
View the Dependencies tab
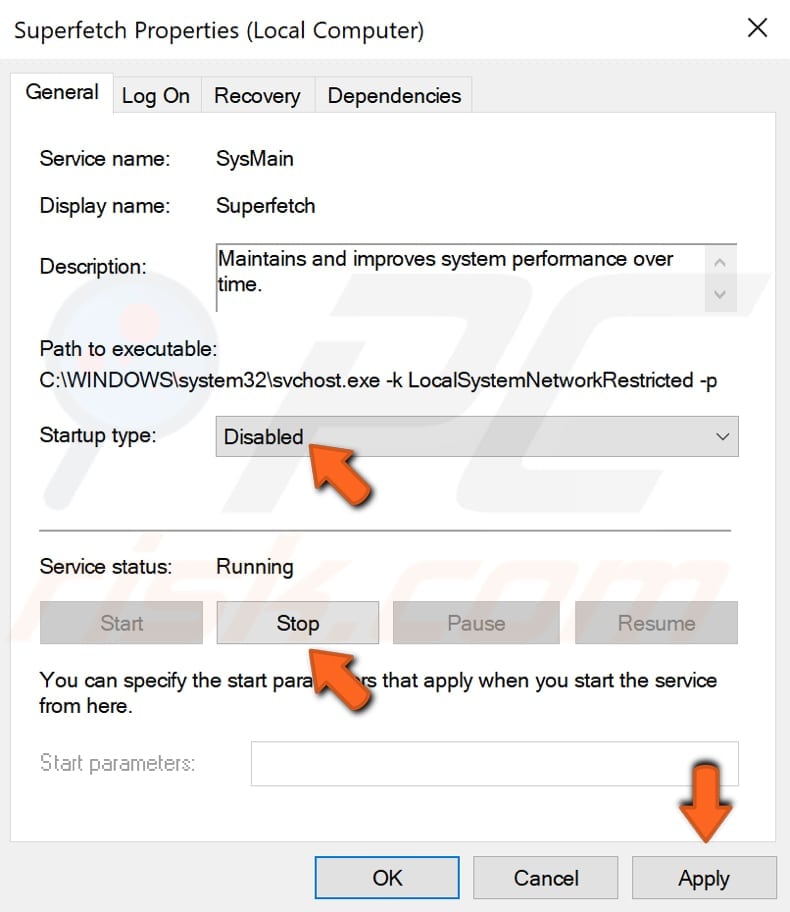coord(394,95)
